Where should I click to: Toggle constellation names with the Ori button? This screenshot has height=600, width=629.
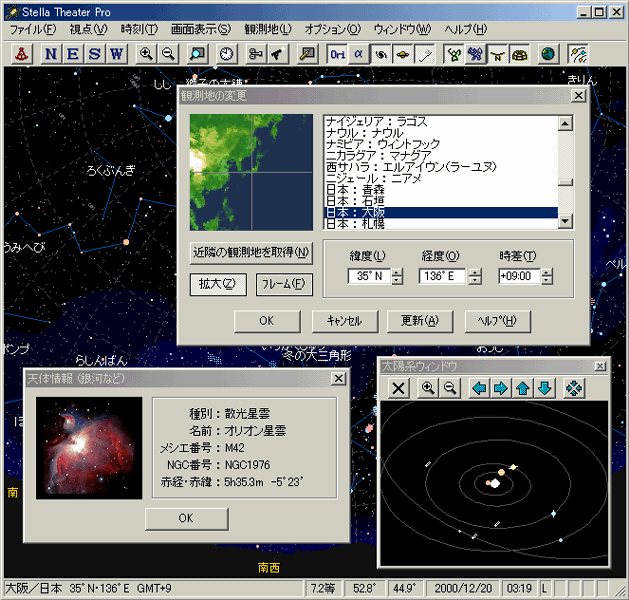point(337,54)
